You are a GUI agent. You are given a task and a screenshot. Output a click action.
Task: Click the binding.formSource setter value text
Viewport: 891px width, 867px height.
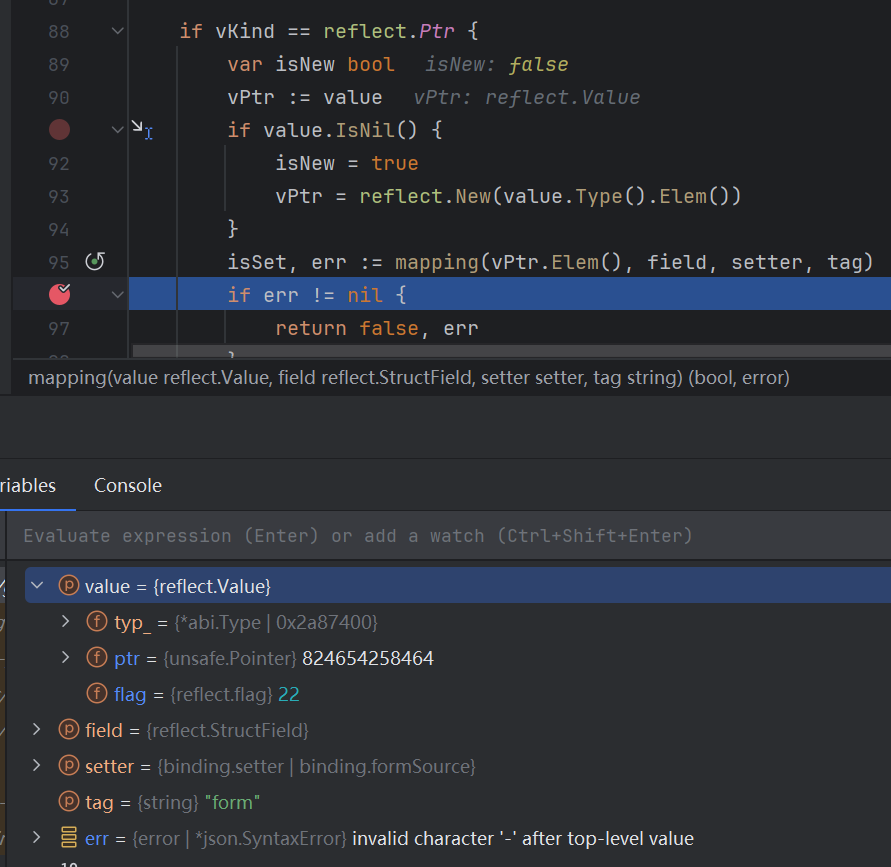click(387, 766)
